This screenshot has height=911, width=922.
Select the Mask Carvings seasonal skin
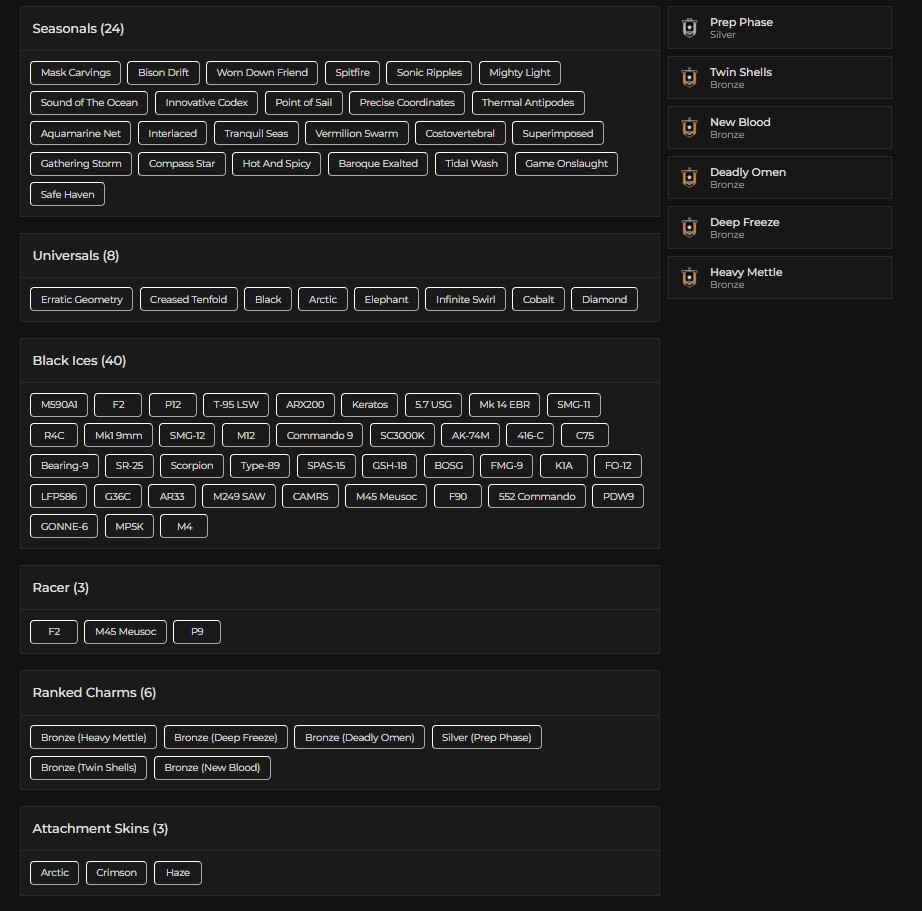coord(75,72)
